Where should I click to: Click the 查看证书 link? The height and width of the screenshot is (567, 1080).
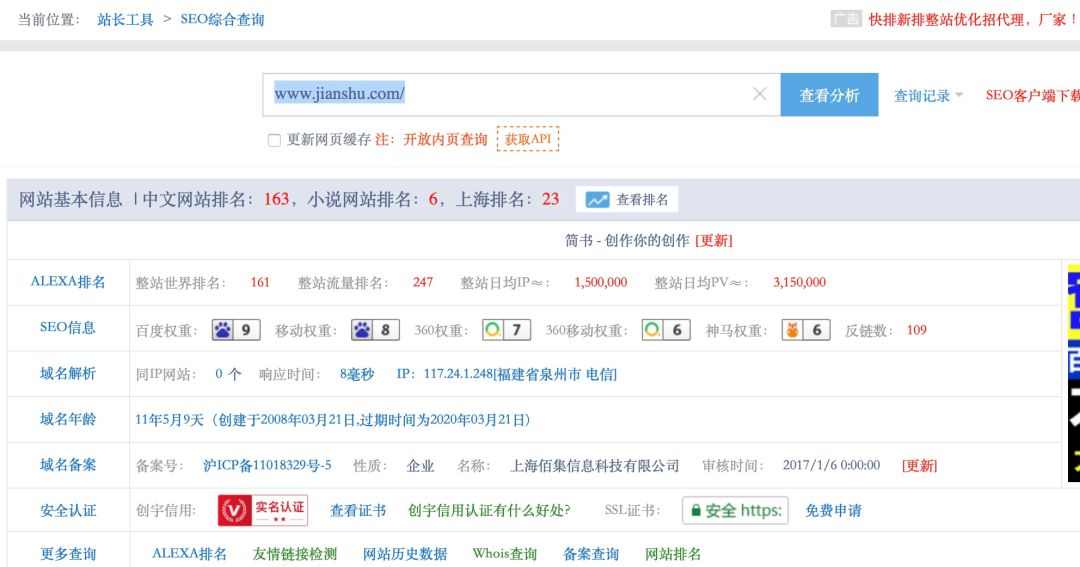(358, 511)
